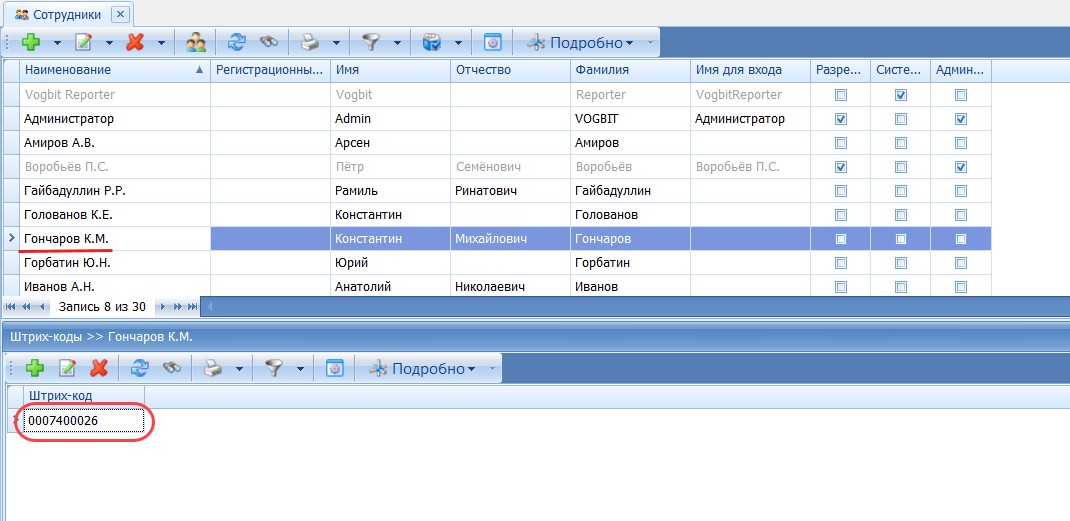Open dropdown arrow next to employees filter icon

pyautogui.click(x=397, y=42)
